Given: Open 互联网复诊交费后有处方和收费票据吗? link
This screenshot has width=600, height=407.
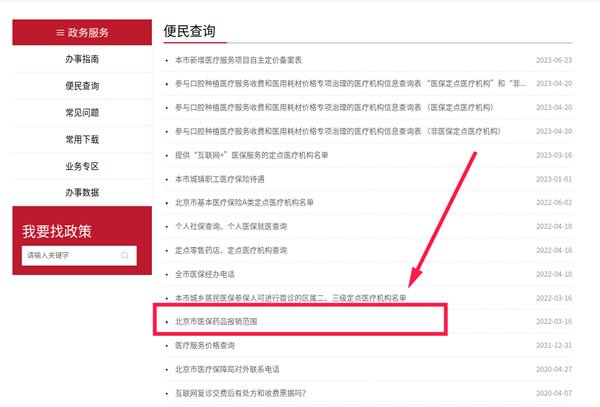Looking at the screenshot, I should 240,393.
